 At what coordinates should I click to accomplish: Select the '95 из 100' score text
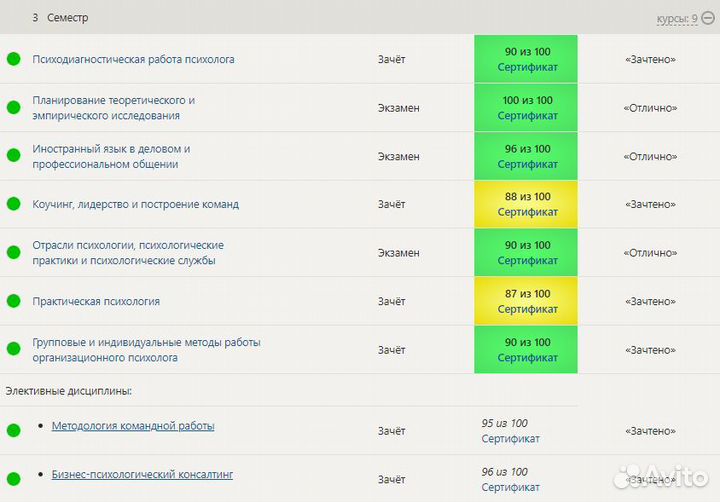pos(504,423)
